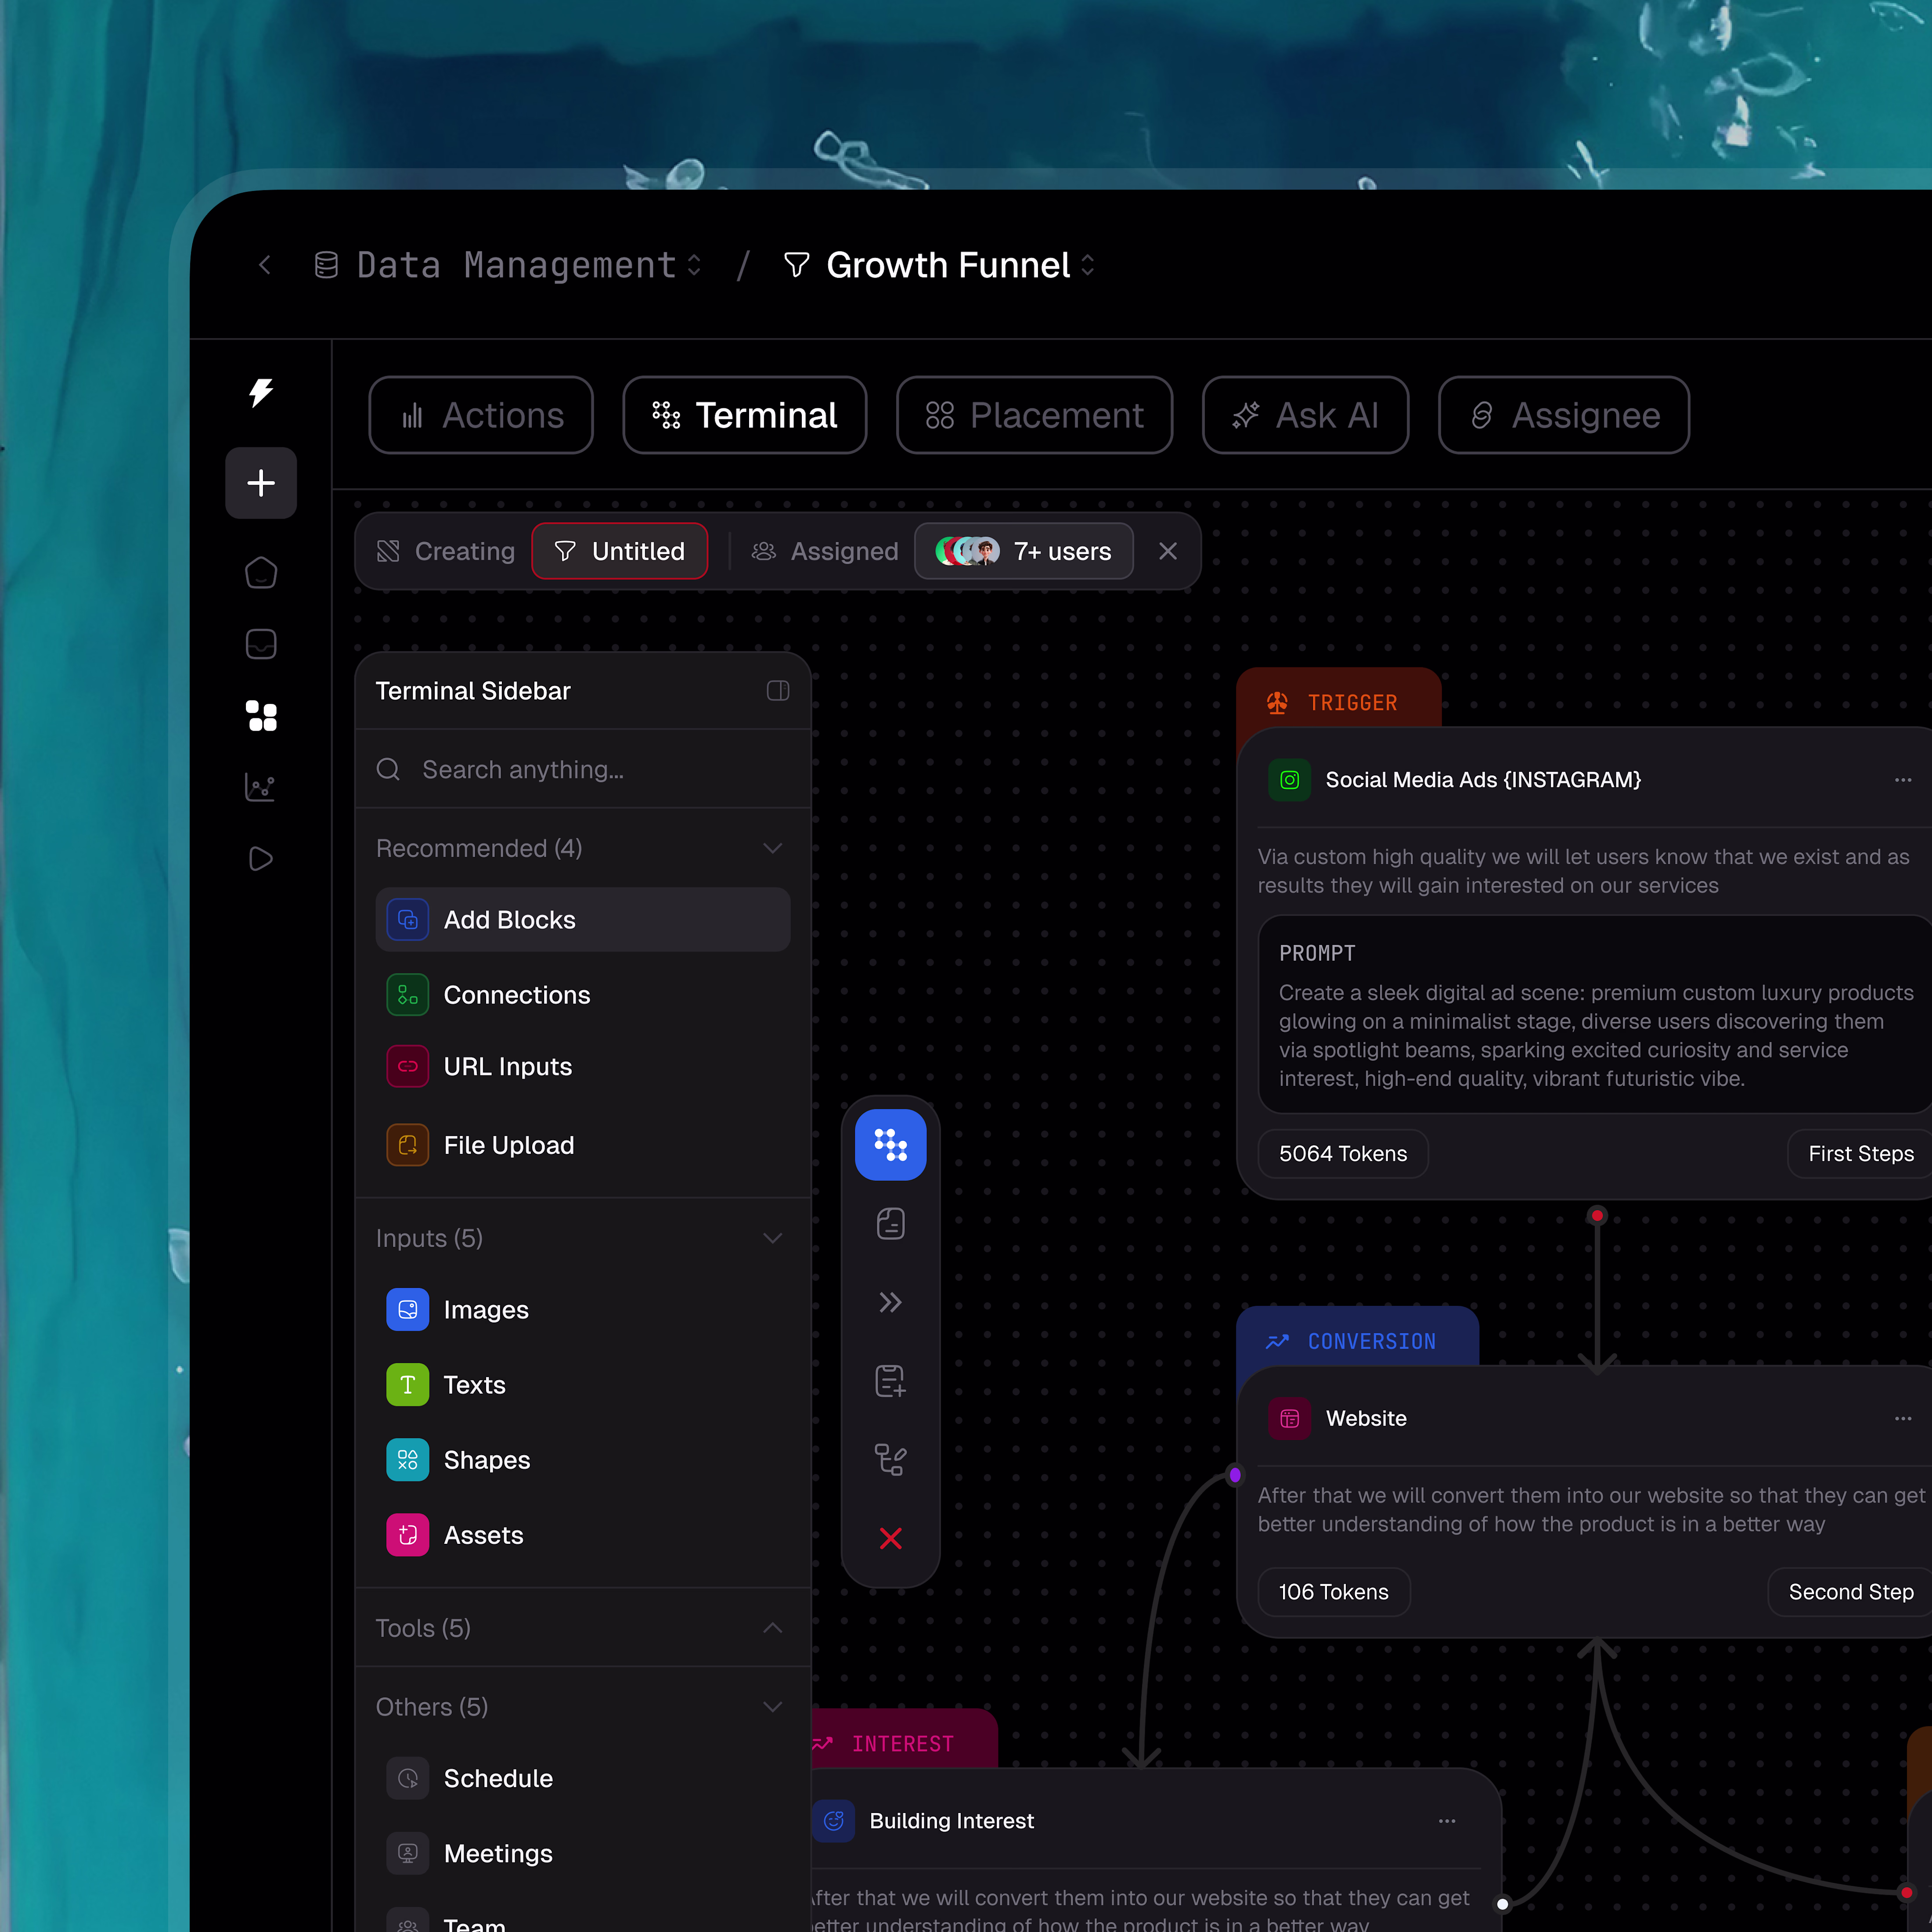Switch to the Actions tab
The image size is (1932, 1932).
[x=481, y=415]
